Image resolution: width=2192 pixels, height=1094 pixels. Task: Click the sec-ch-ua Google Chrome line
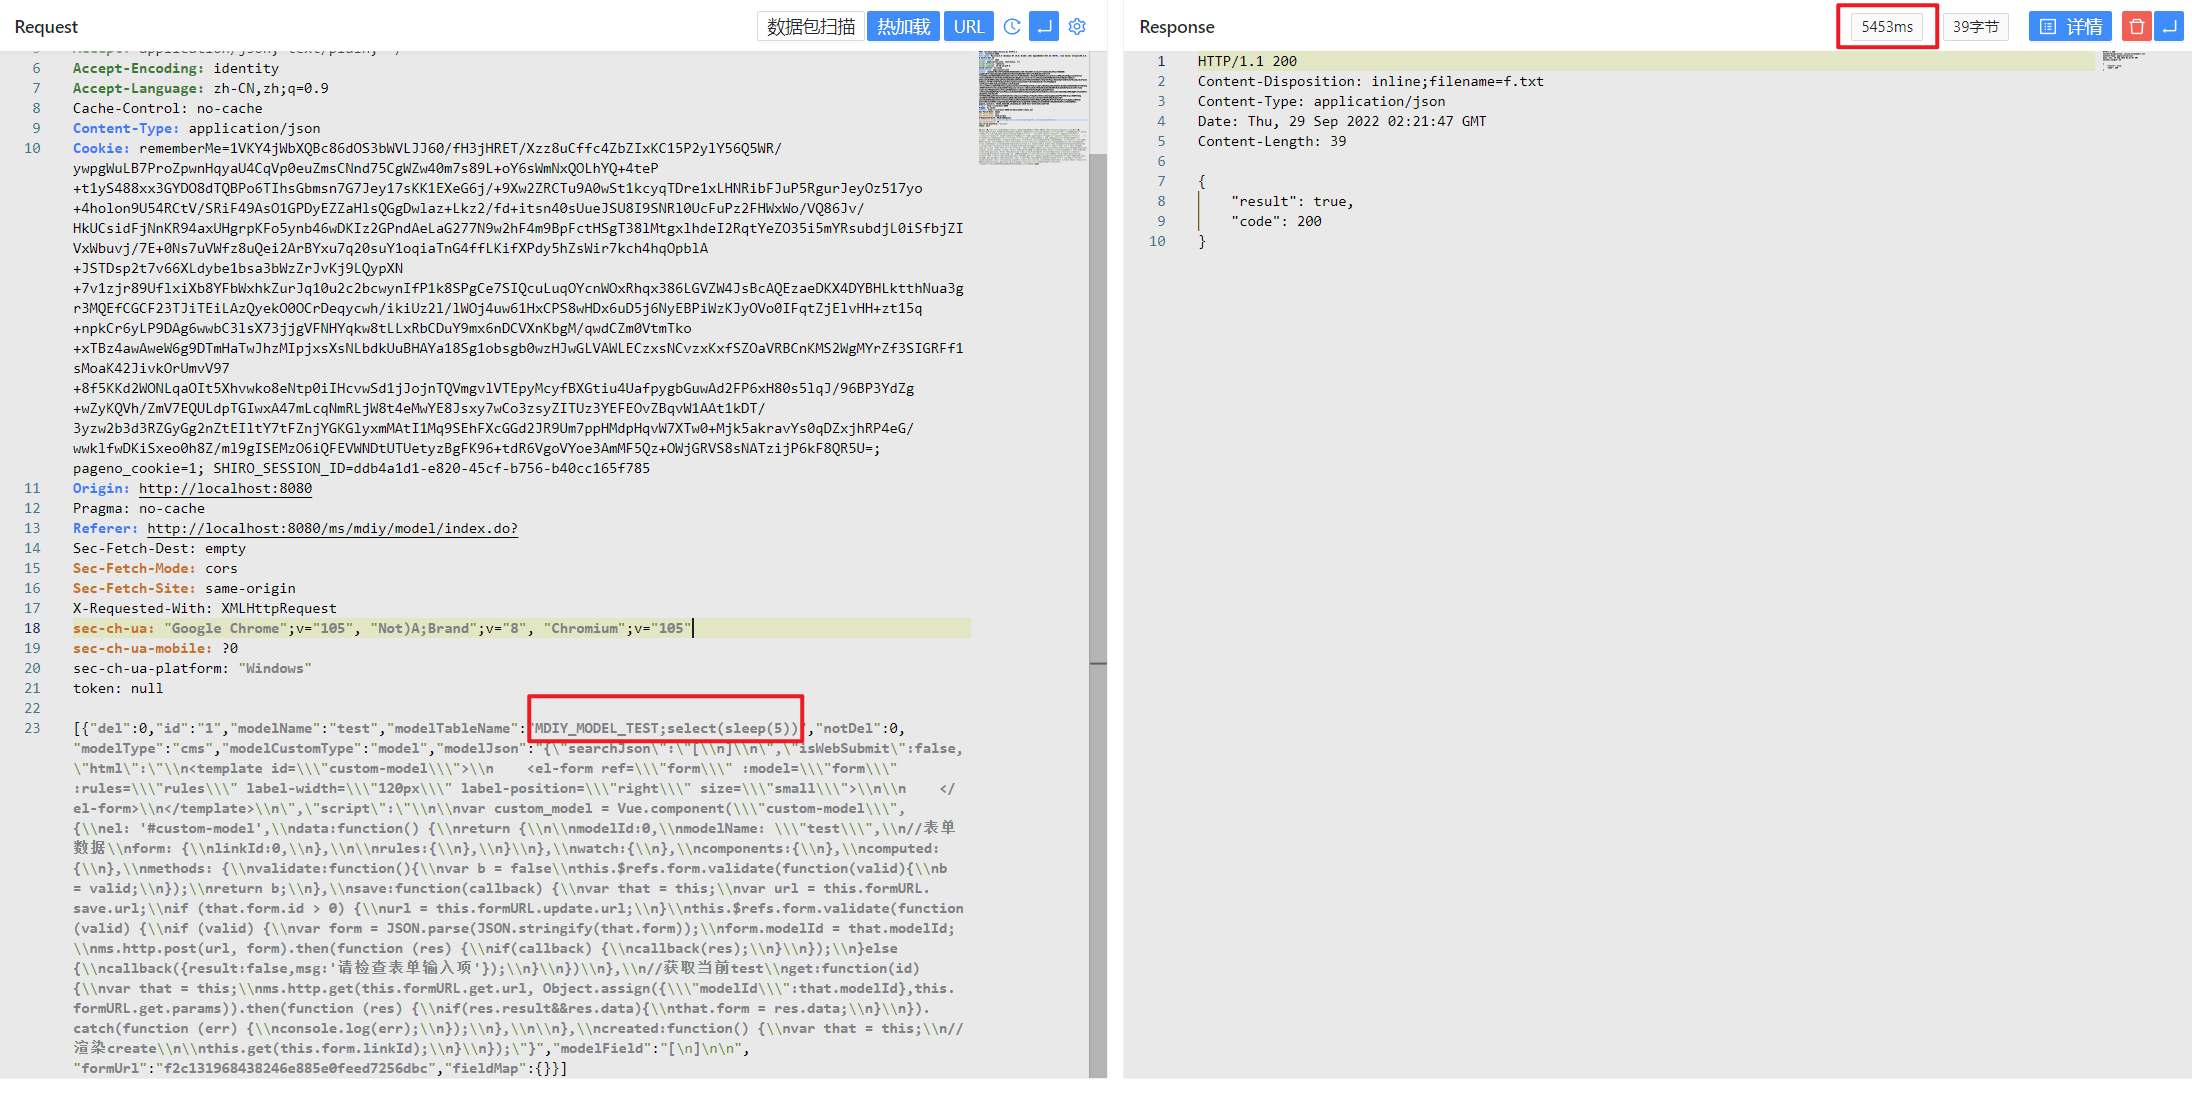pos(383,628)
